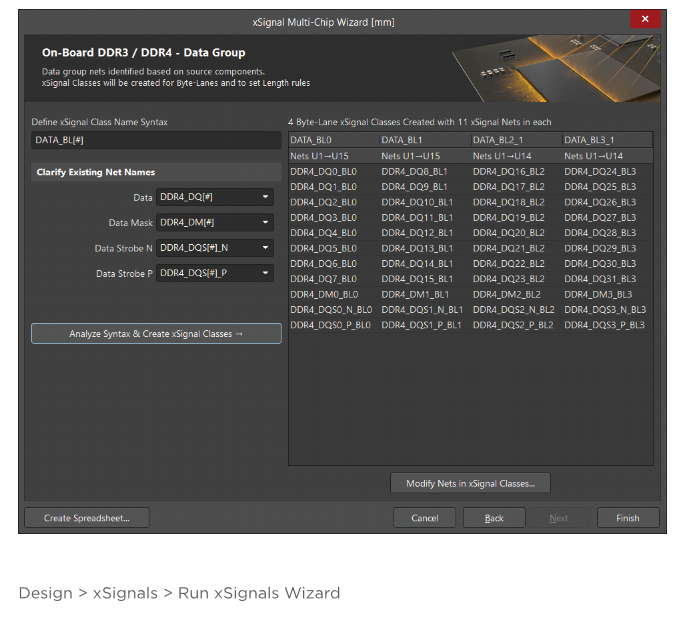Viewport: 682px width, 621px height.
Task: Select the DATA_BL0 column header
Action: 333,140
